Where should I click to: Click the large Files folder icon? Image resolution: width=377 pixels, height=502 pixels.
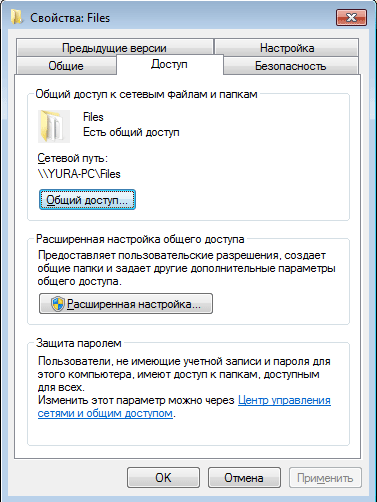(54, 126)
